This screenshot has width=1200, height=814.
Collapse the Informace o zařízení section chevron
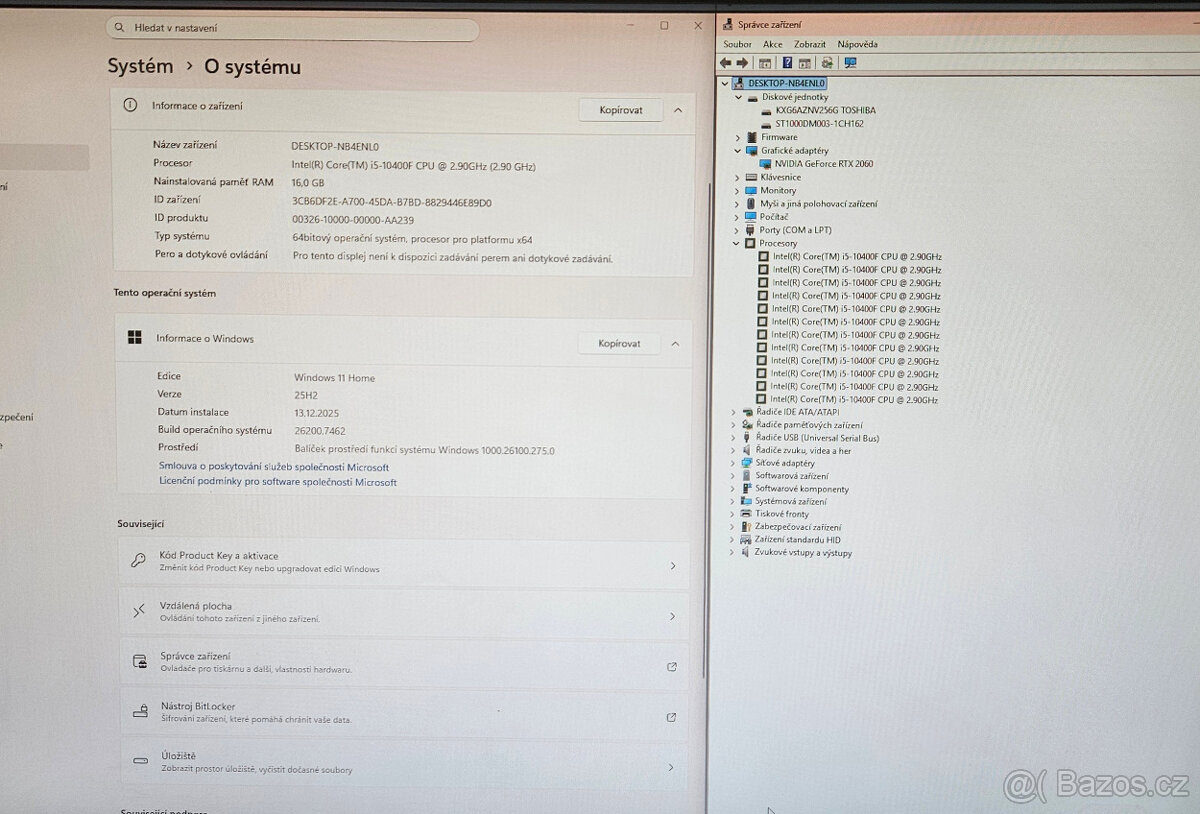678,110
